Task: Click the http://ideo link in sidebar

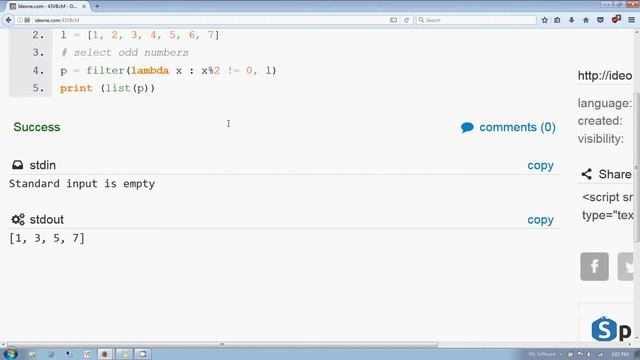Action: pos(605,76)
